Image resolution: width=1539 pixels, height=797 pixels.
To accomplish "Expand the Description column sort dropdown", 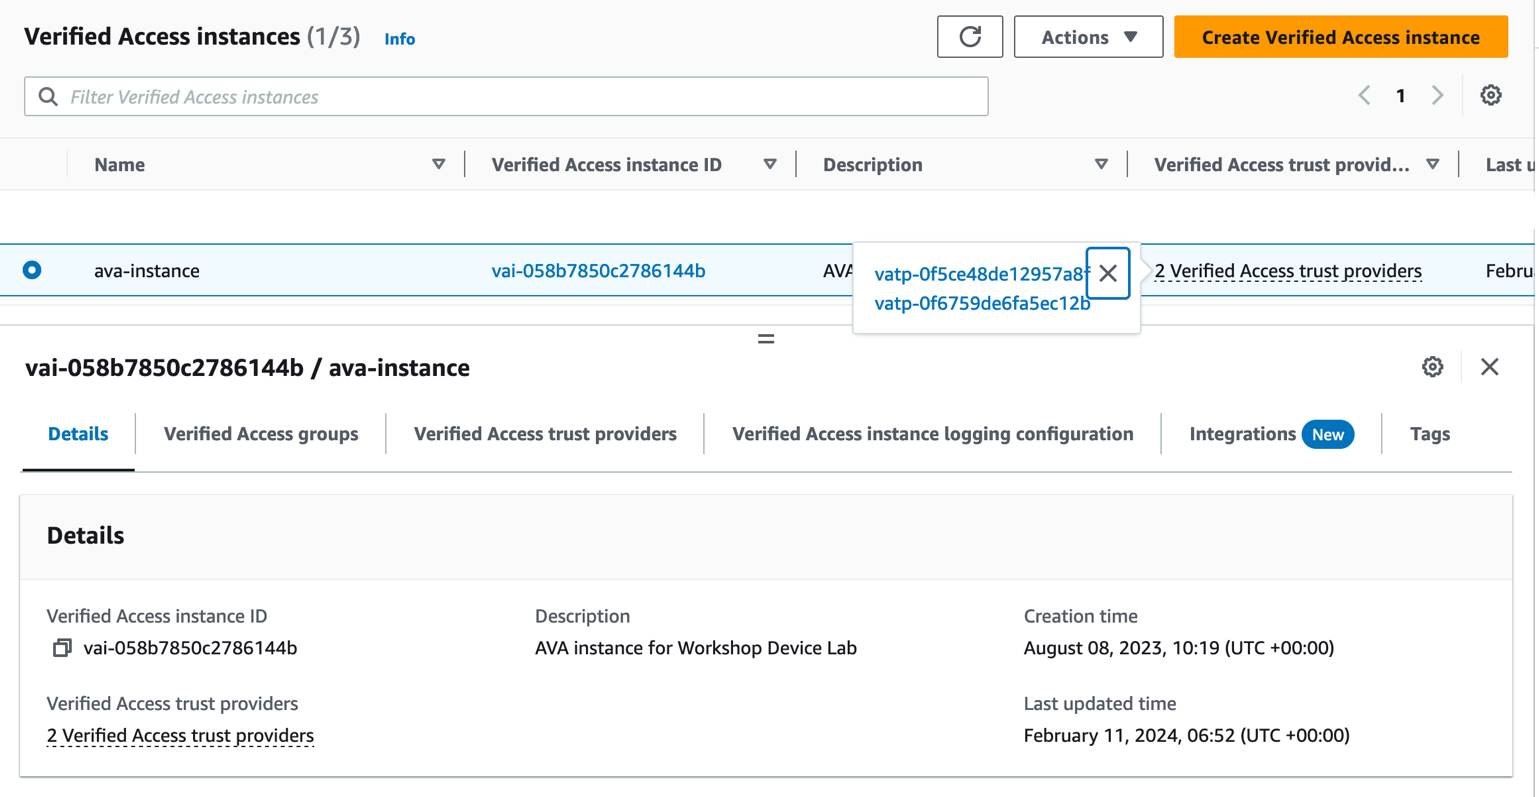I will [x=1101, y=164].
